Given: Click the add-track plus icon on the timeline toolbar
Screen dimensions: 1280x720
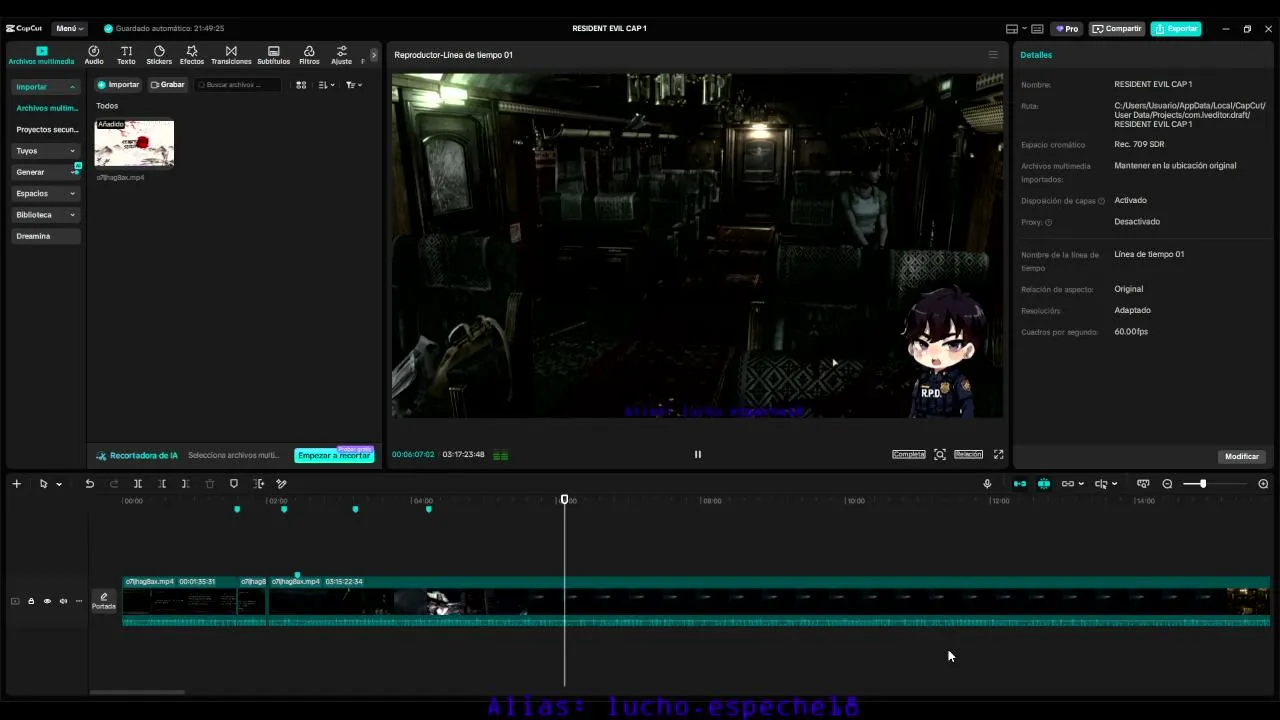Looking at the screenshot, I should pos(16,484).
